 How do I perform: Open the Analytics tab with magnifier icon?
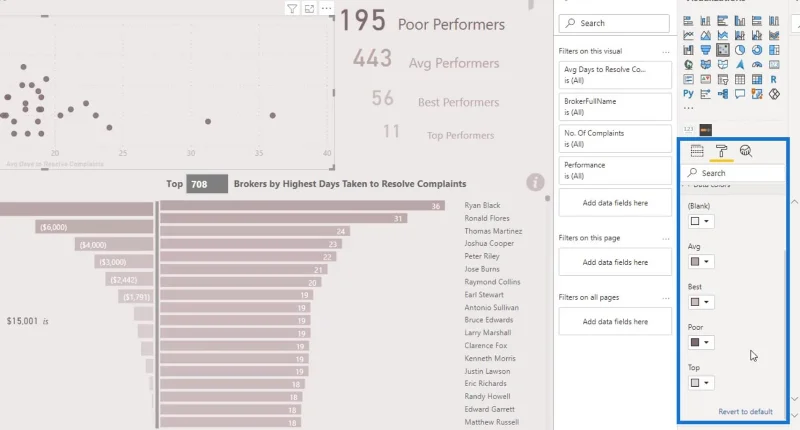coord(746,151)
